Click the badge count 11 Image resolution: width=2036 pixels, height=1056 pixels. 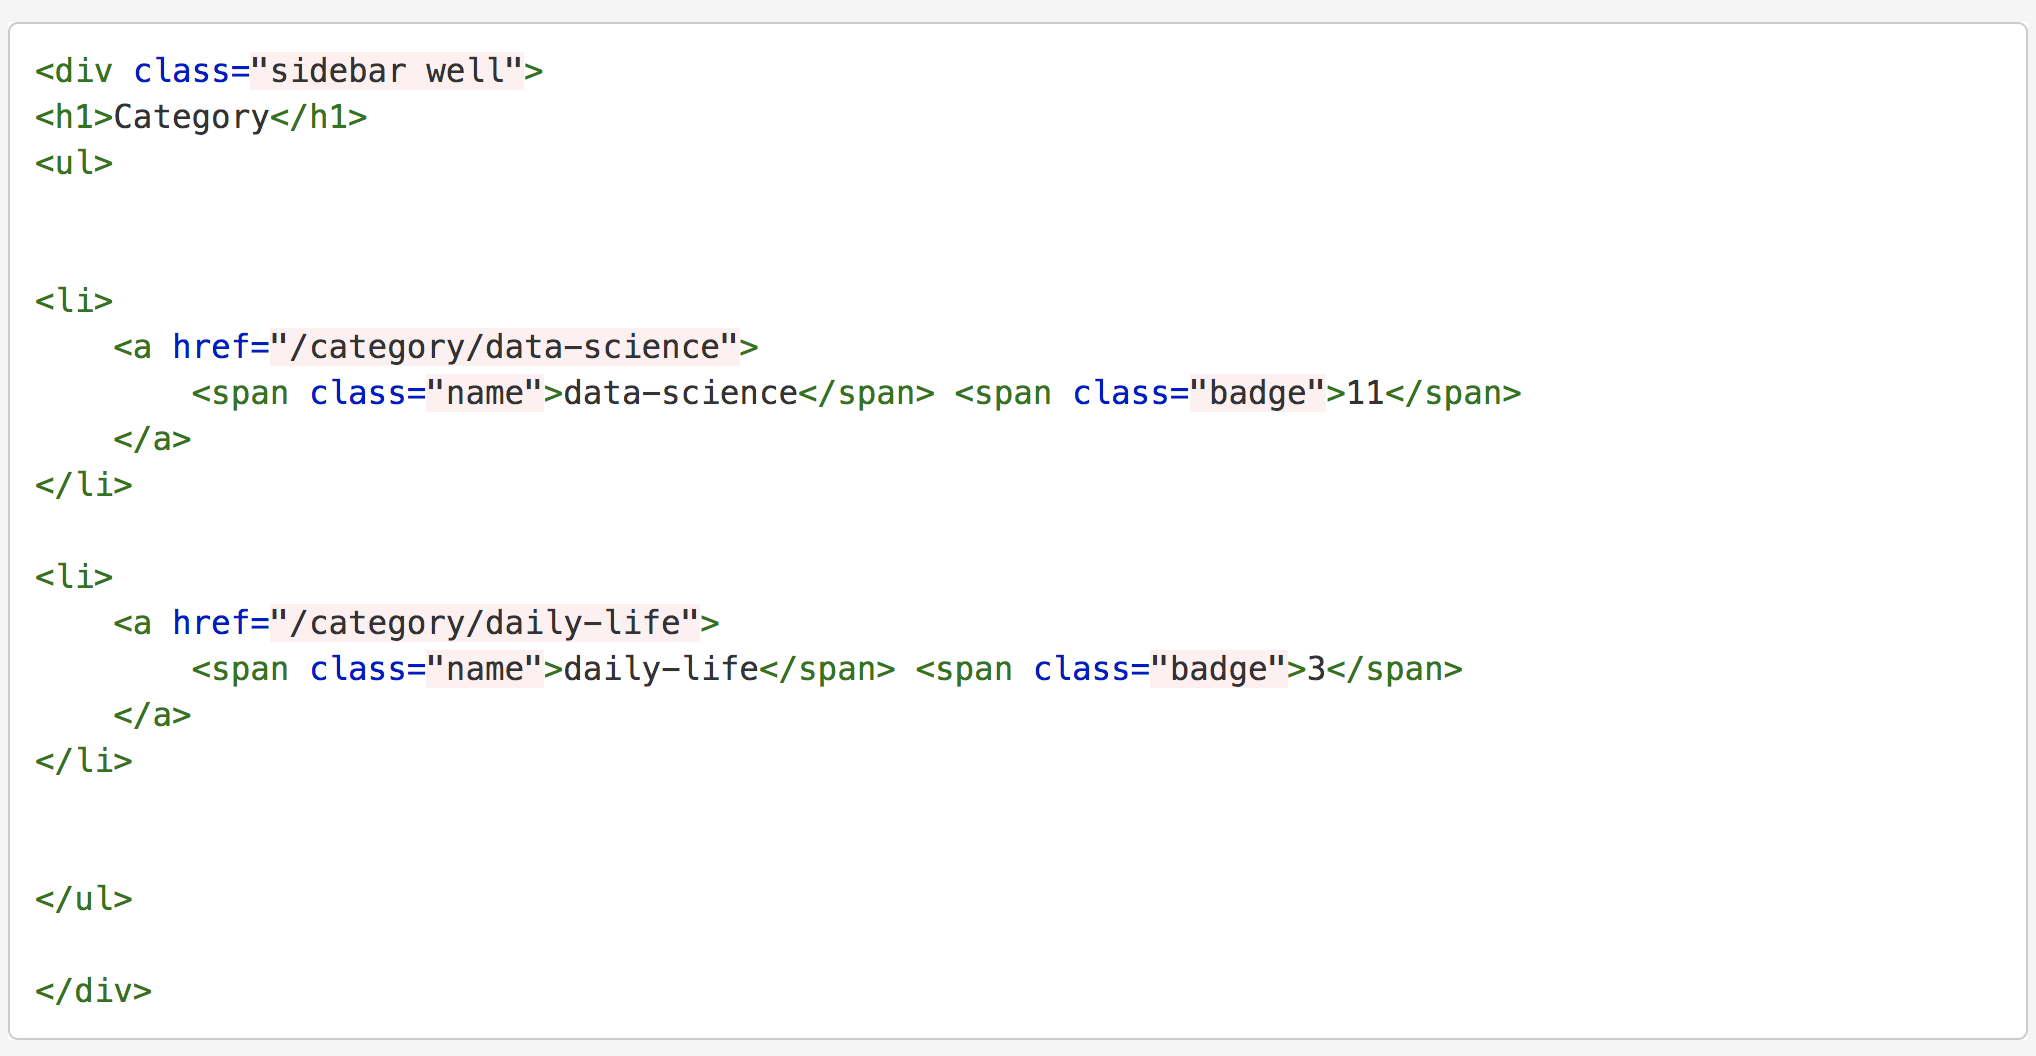pos(1365,393)
